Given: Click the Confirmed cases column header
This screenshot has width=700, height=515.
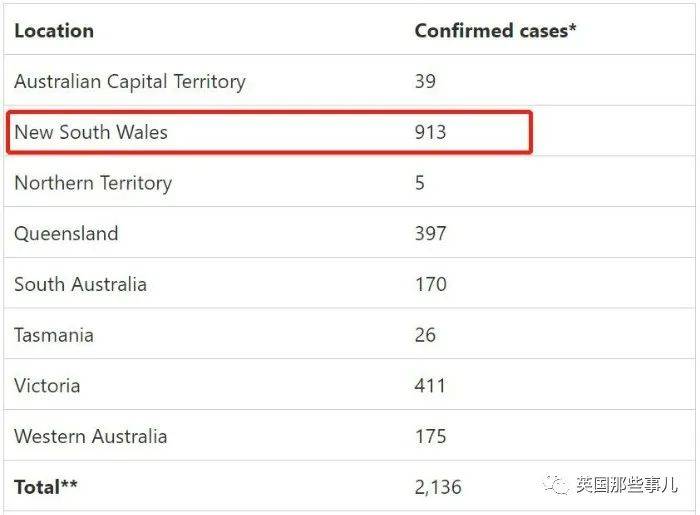Looking at the screenshot, I should coord(496,31).
